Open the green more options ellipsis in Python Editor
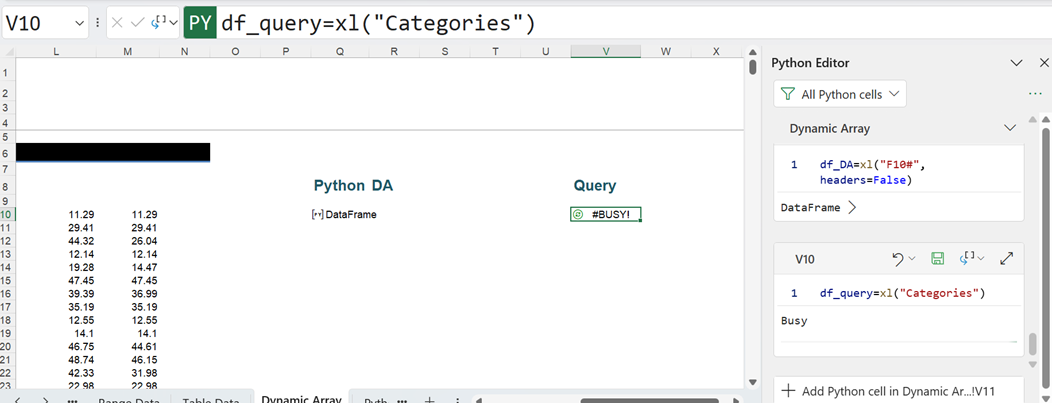Viewport: 1052px width, 403px height. pos(1035,94)
